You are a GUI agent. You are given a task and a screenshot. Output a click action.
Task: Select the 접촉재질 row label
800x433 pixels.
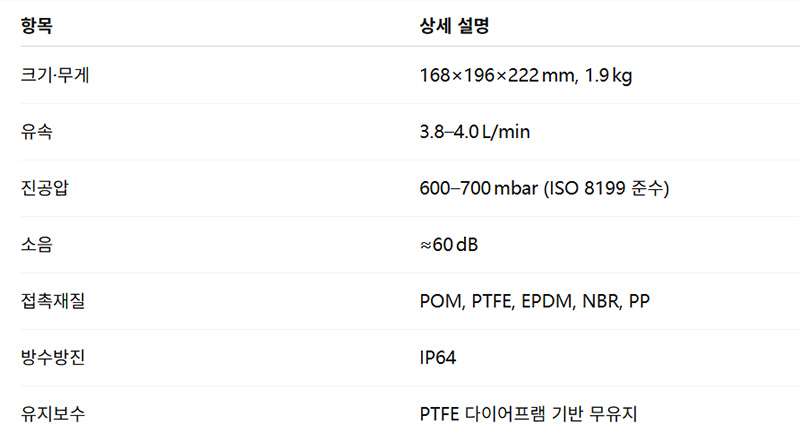(53, 301)
